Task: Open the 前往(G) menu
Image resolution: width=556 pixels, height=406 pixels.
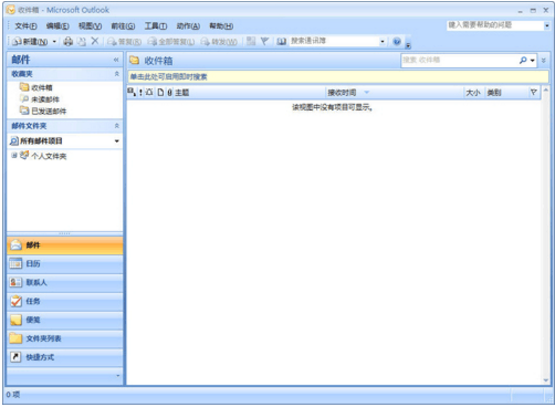Action: (123, 26)
